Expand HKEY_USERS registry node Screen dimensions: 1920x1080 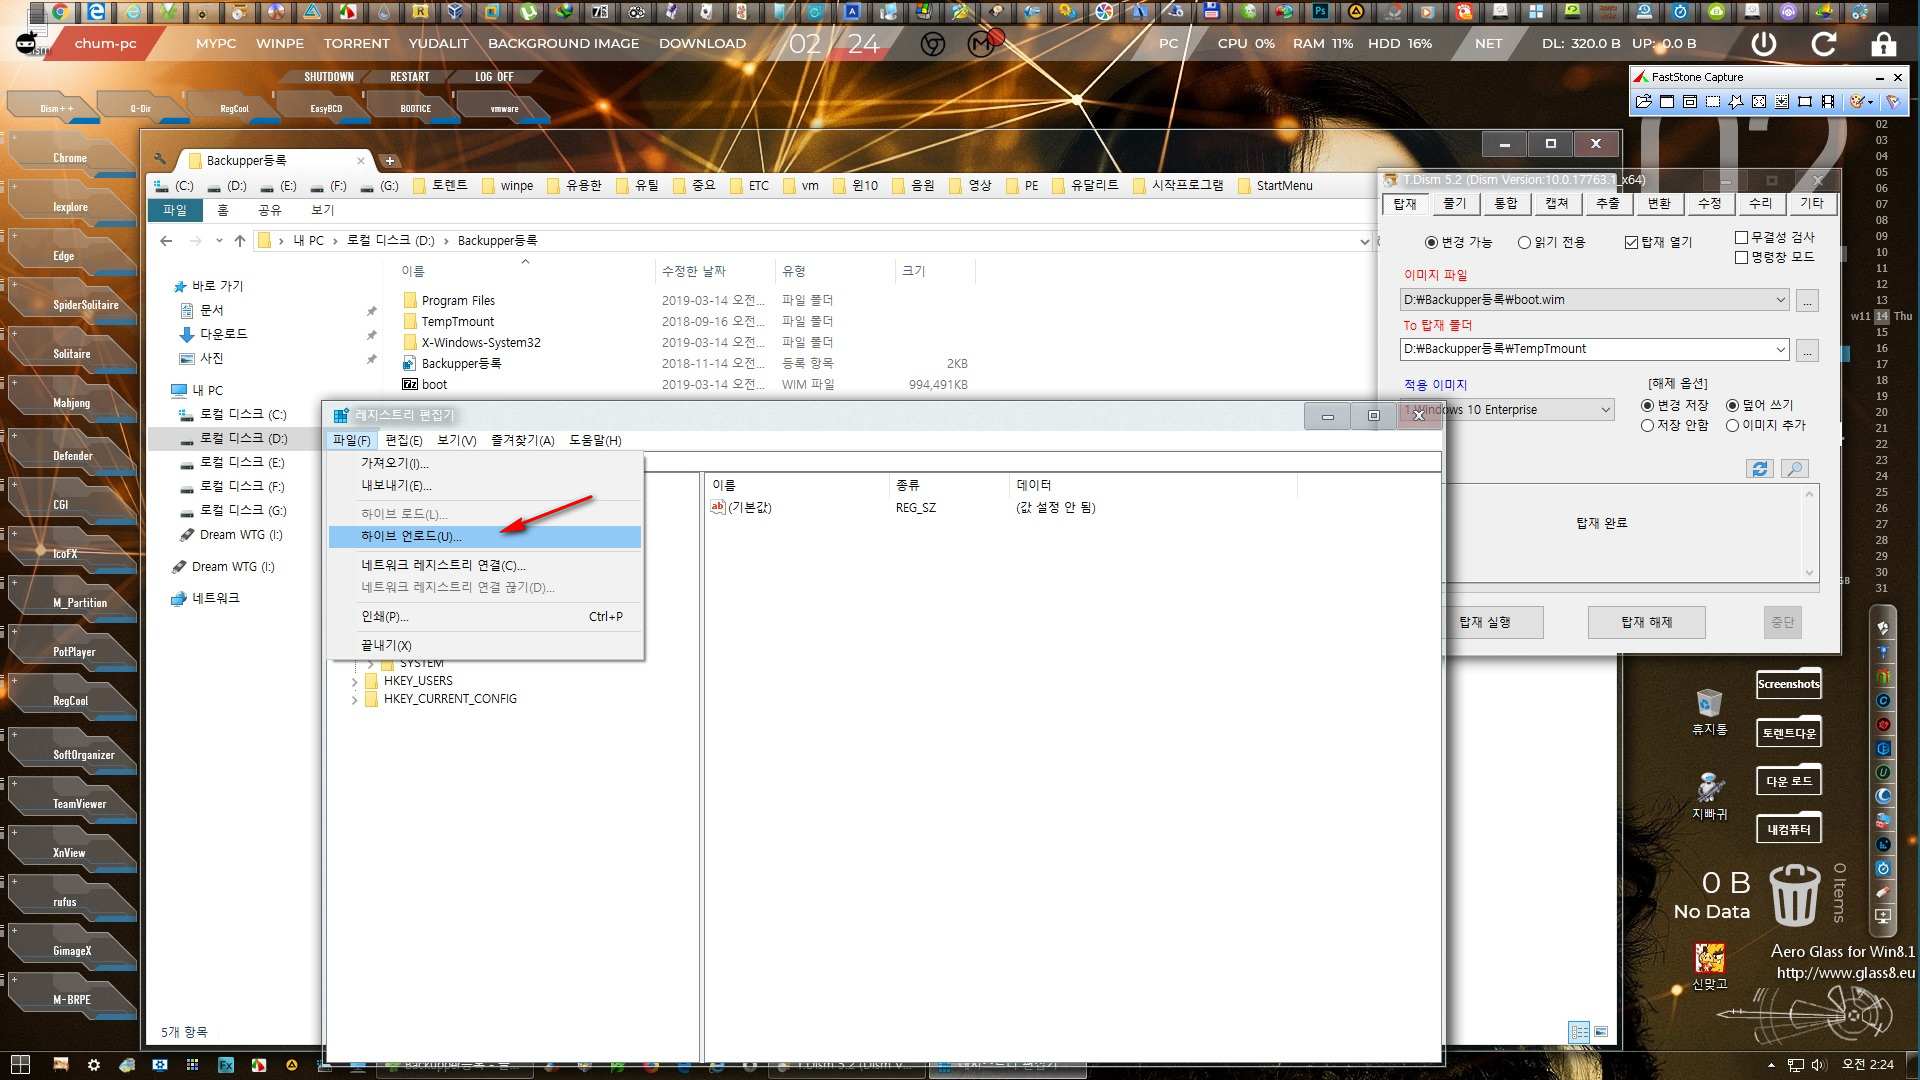[x=354, y=682]
